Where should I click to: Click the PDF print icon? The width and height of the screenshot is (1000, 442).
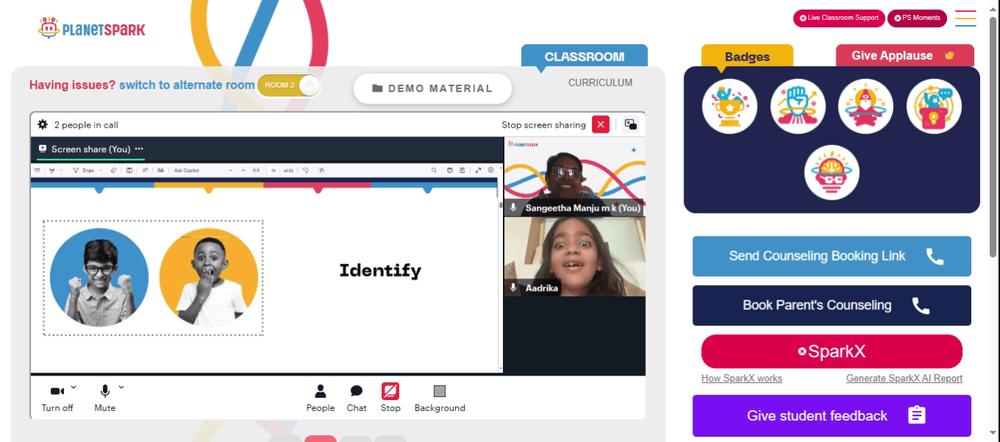[x=450, y=170]
